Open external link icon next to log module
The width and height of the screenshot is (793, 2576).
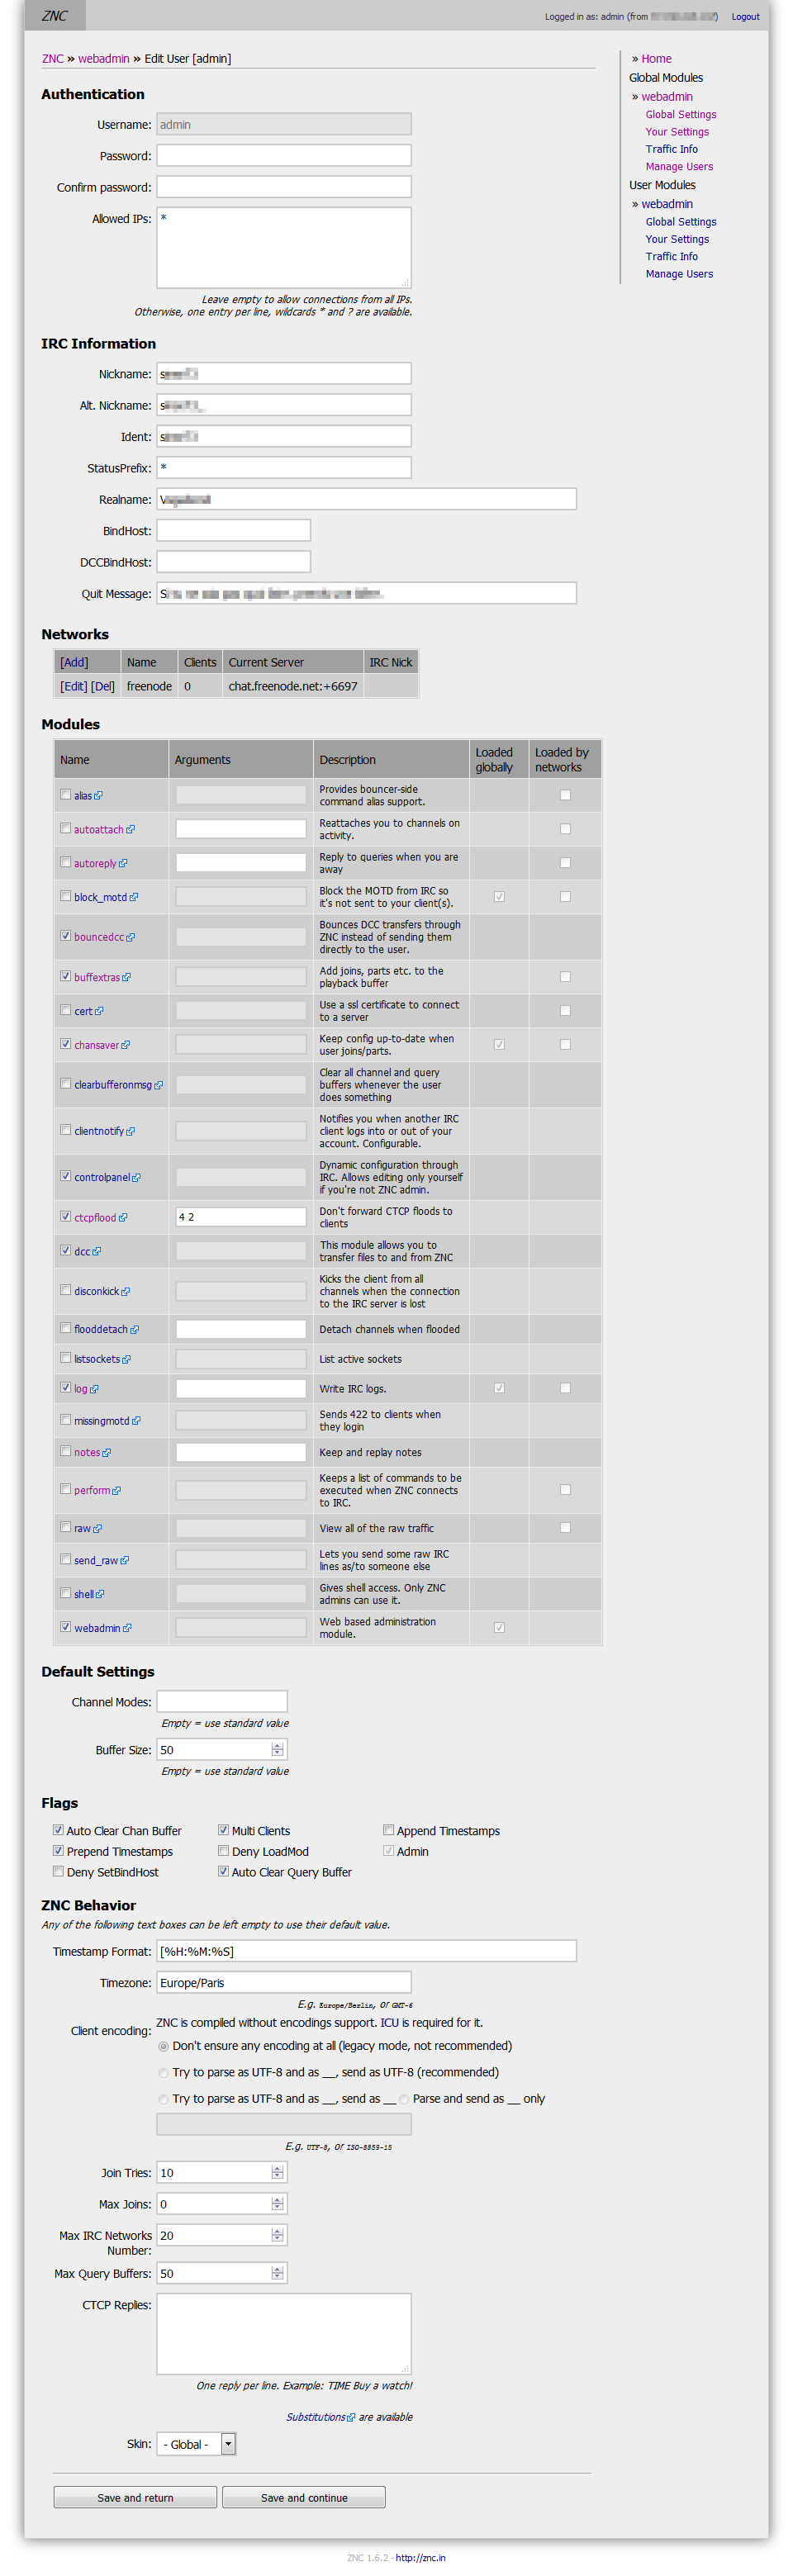pos(94,1390)
